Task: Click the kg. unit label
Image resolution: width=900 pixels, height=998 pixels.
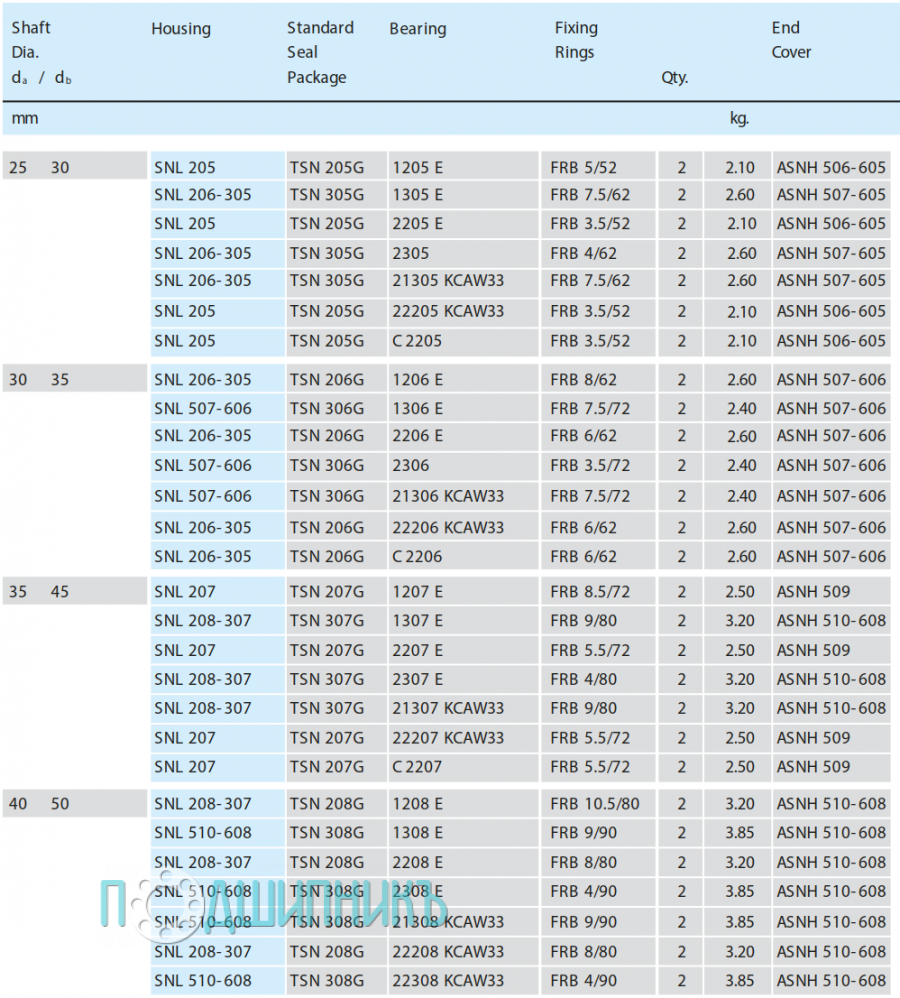Action: pyautogui.click(x=739, y=118)
